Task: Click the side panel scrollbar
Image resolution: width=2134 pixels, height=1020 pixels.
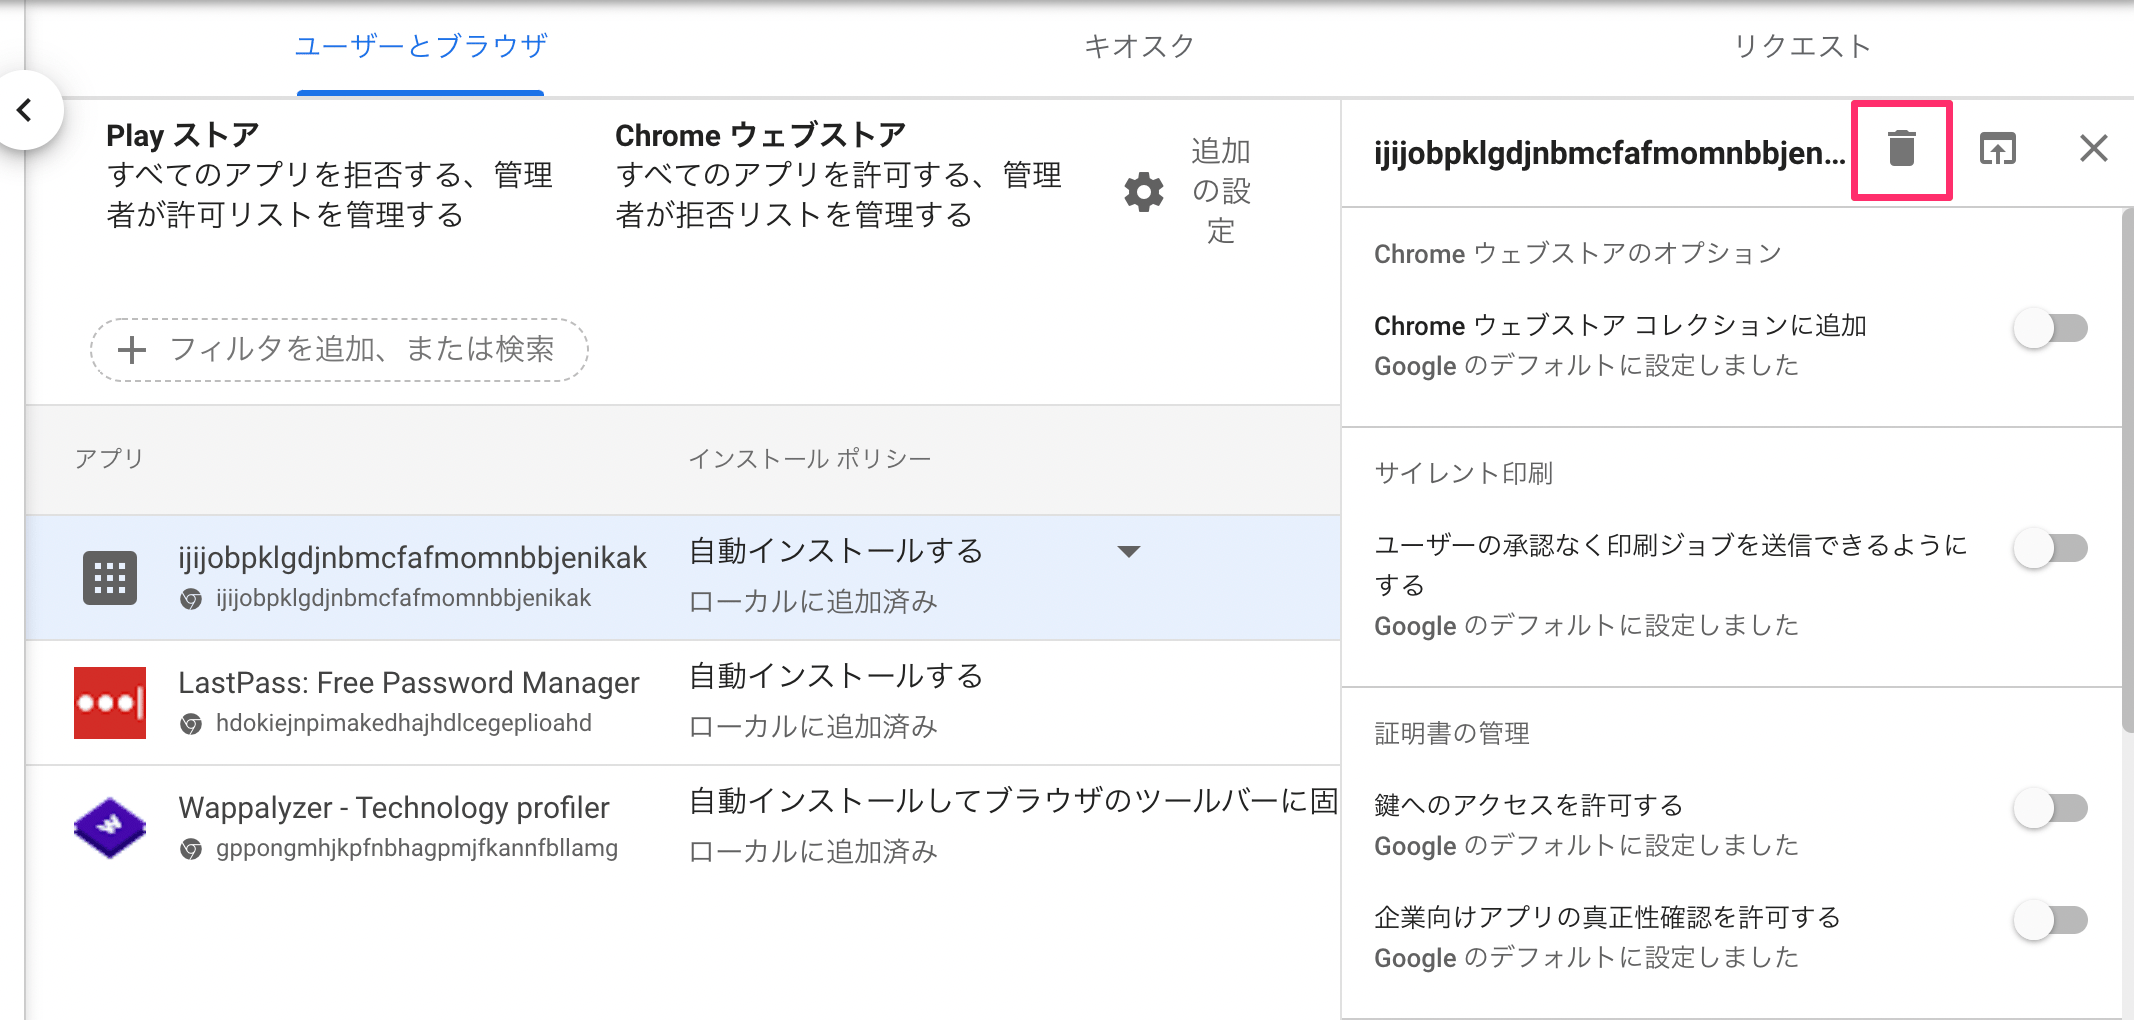Action: point(2127,470)
